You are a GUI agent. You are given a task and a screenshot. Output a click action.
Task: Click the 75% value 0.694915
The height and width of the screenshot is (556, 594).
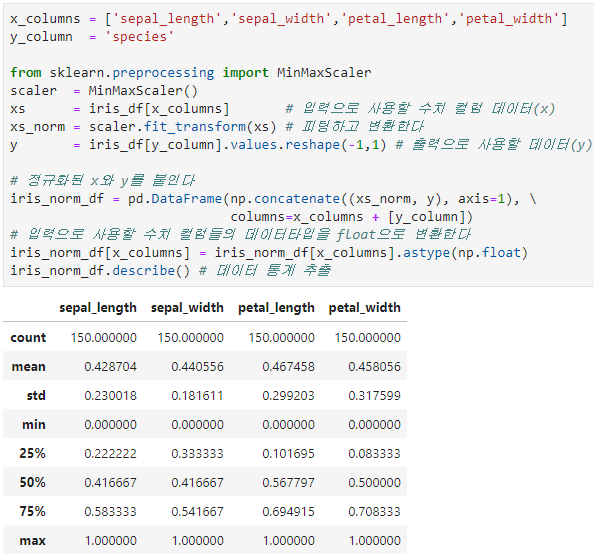point(288,512)
